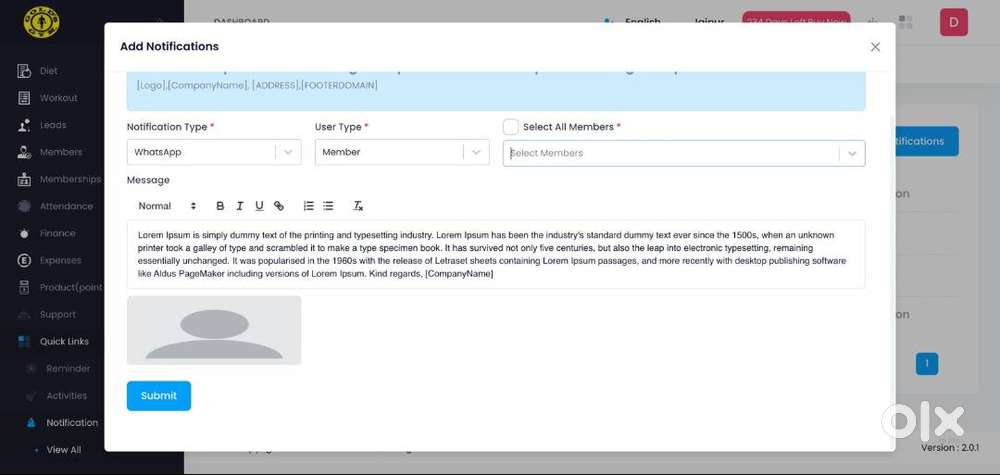Click the insert link icon
Viewport: 1000px width, 475px height.
click(279, 206)
